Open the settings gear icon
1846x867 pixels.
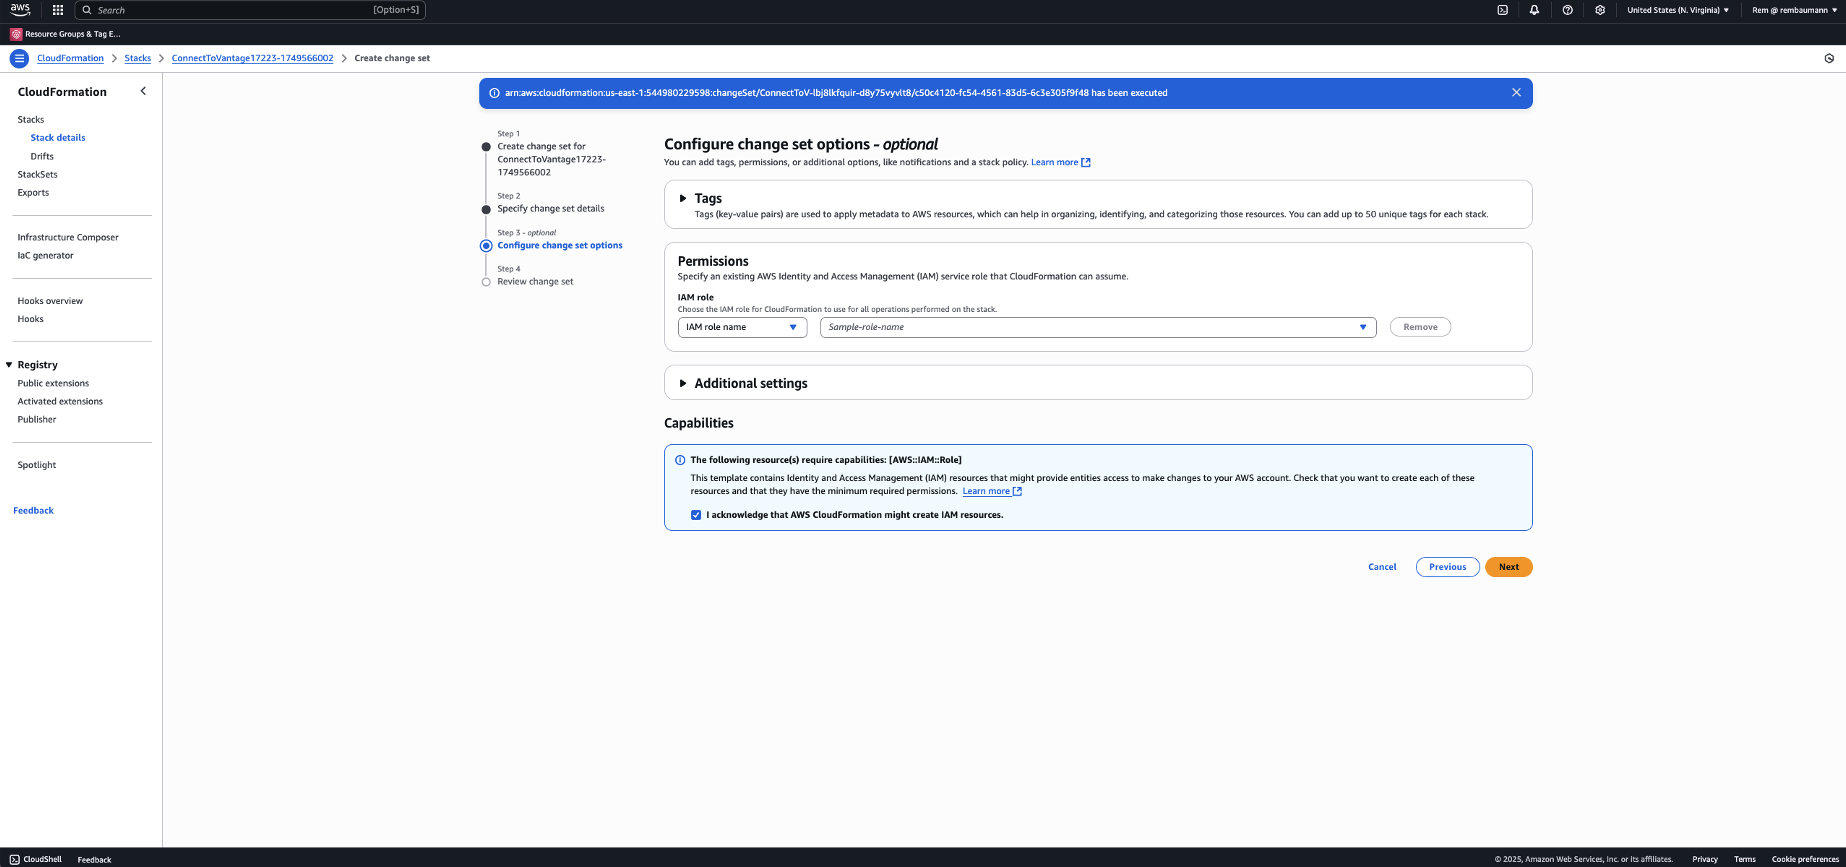(1600, 10)
